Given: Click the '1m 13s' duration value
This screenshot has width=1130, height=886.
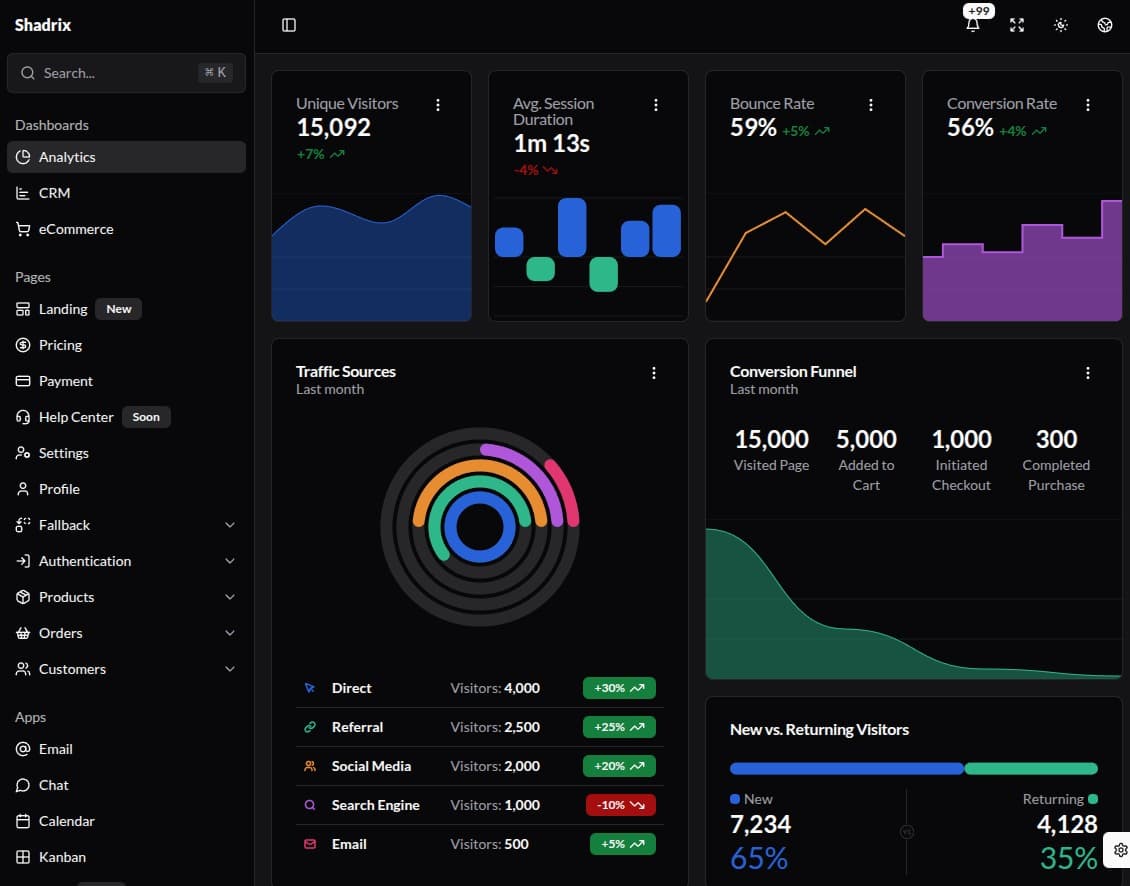Looking at the screenshot, I should (551, 144).
